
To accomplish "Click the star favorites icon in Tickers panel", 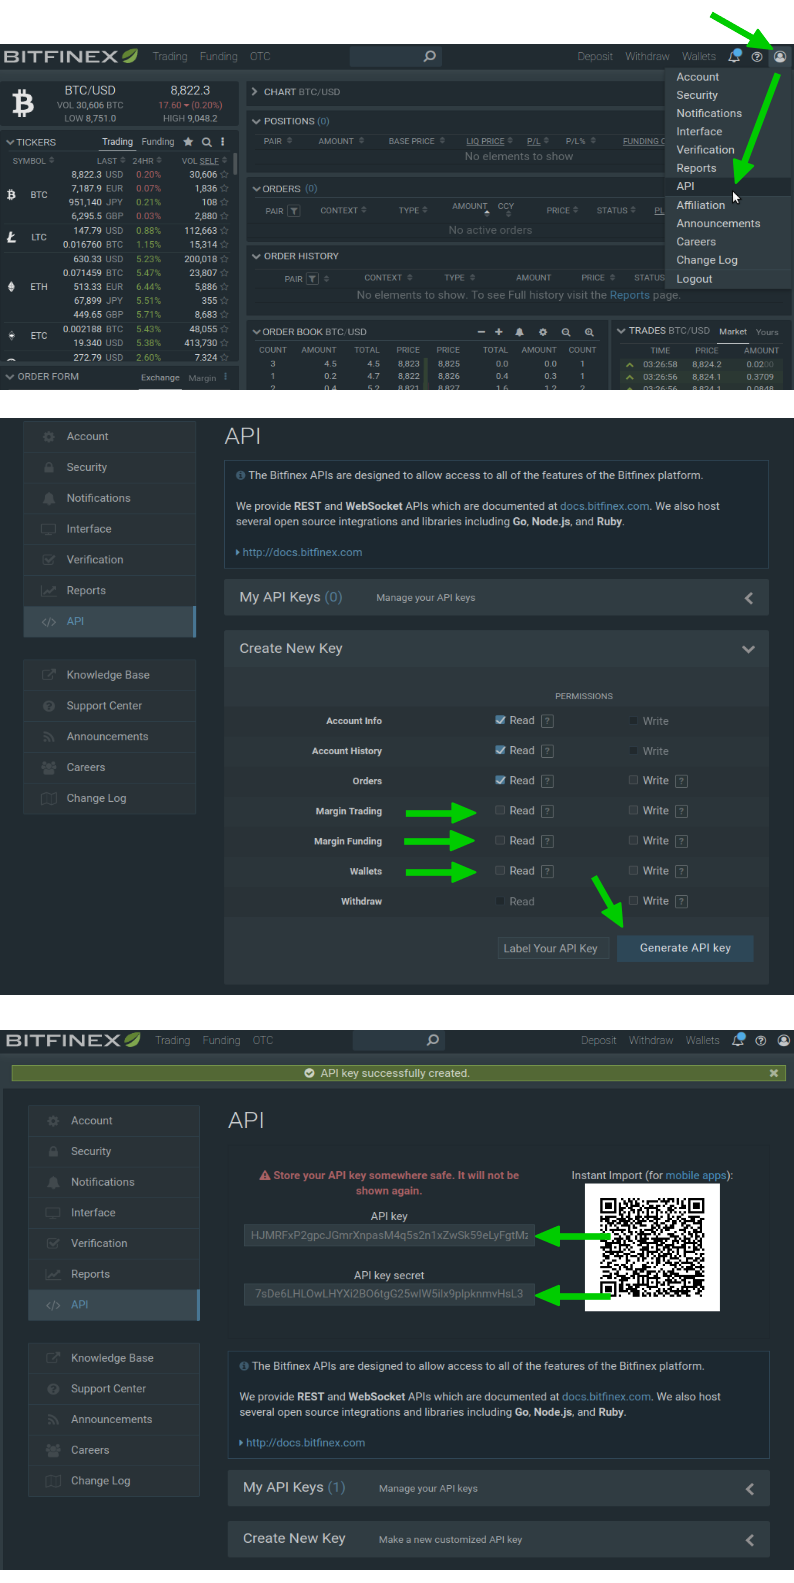I will click(x=188, y=142).
